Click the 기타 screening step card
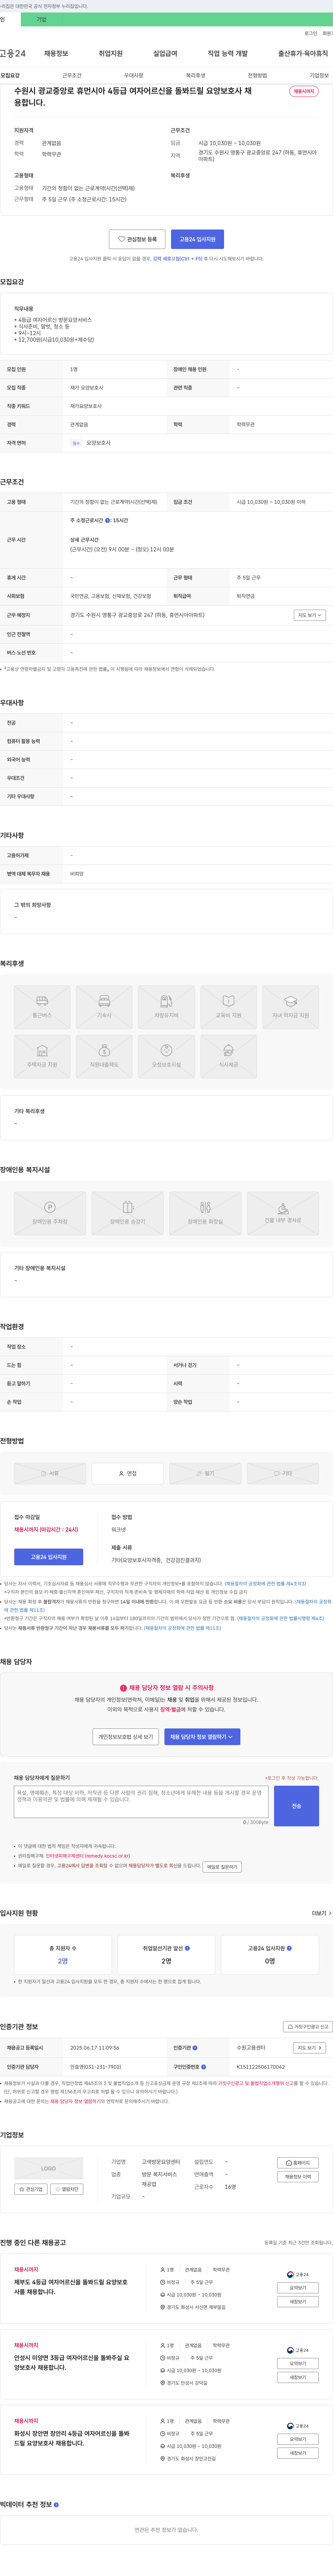 click(x=283, y=1473)
